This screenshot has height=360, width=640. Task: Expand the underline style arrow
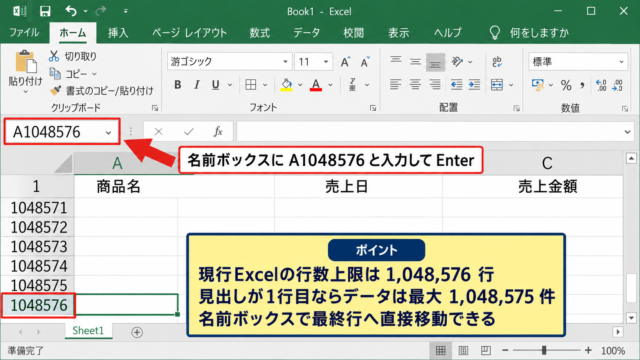pyautogui.click(x=230, y=85)
